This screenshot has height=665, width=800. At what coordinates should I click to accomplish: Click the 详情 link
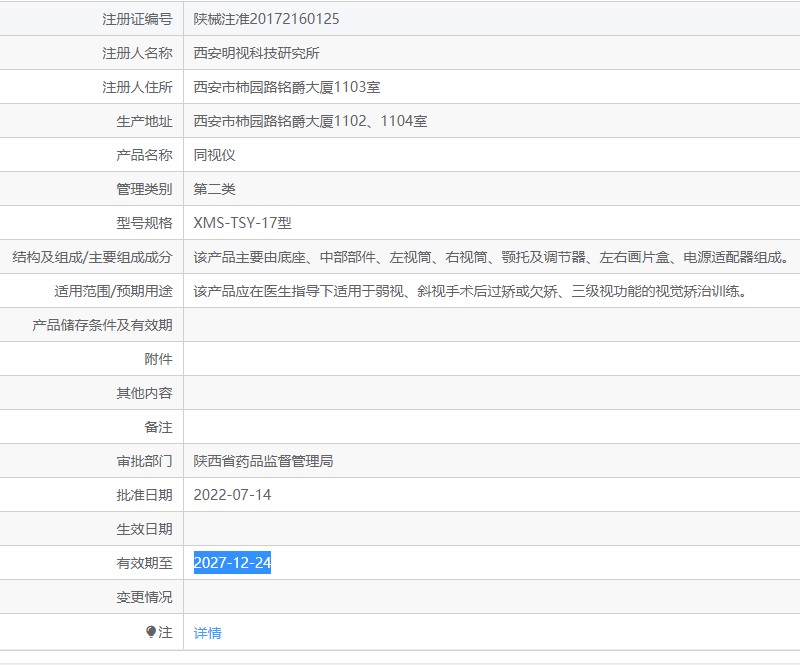[x=207, y=632]
